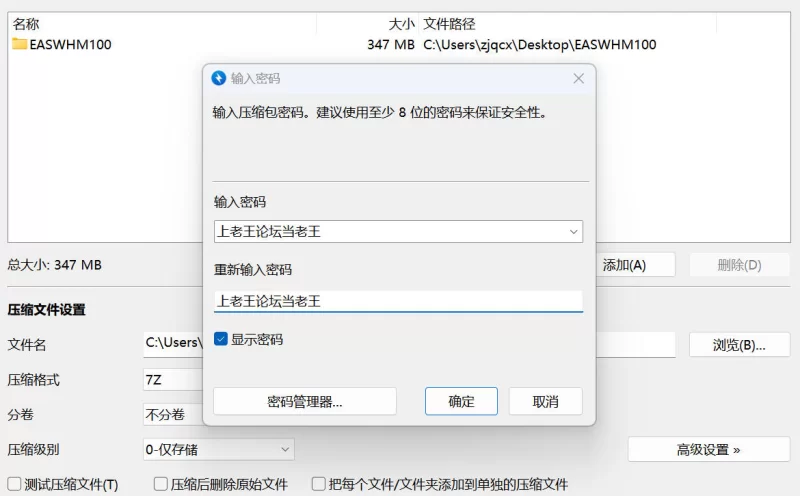Uncheck the 显示密码 checkbox

[221, 339]
